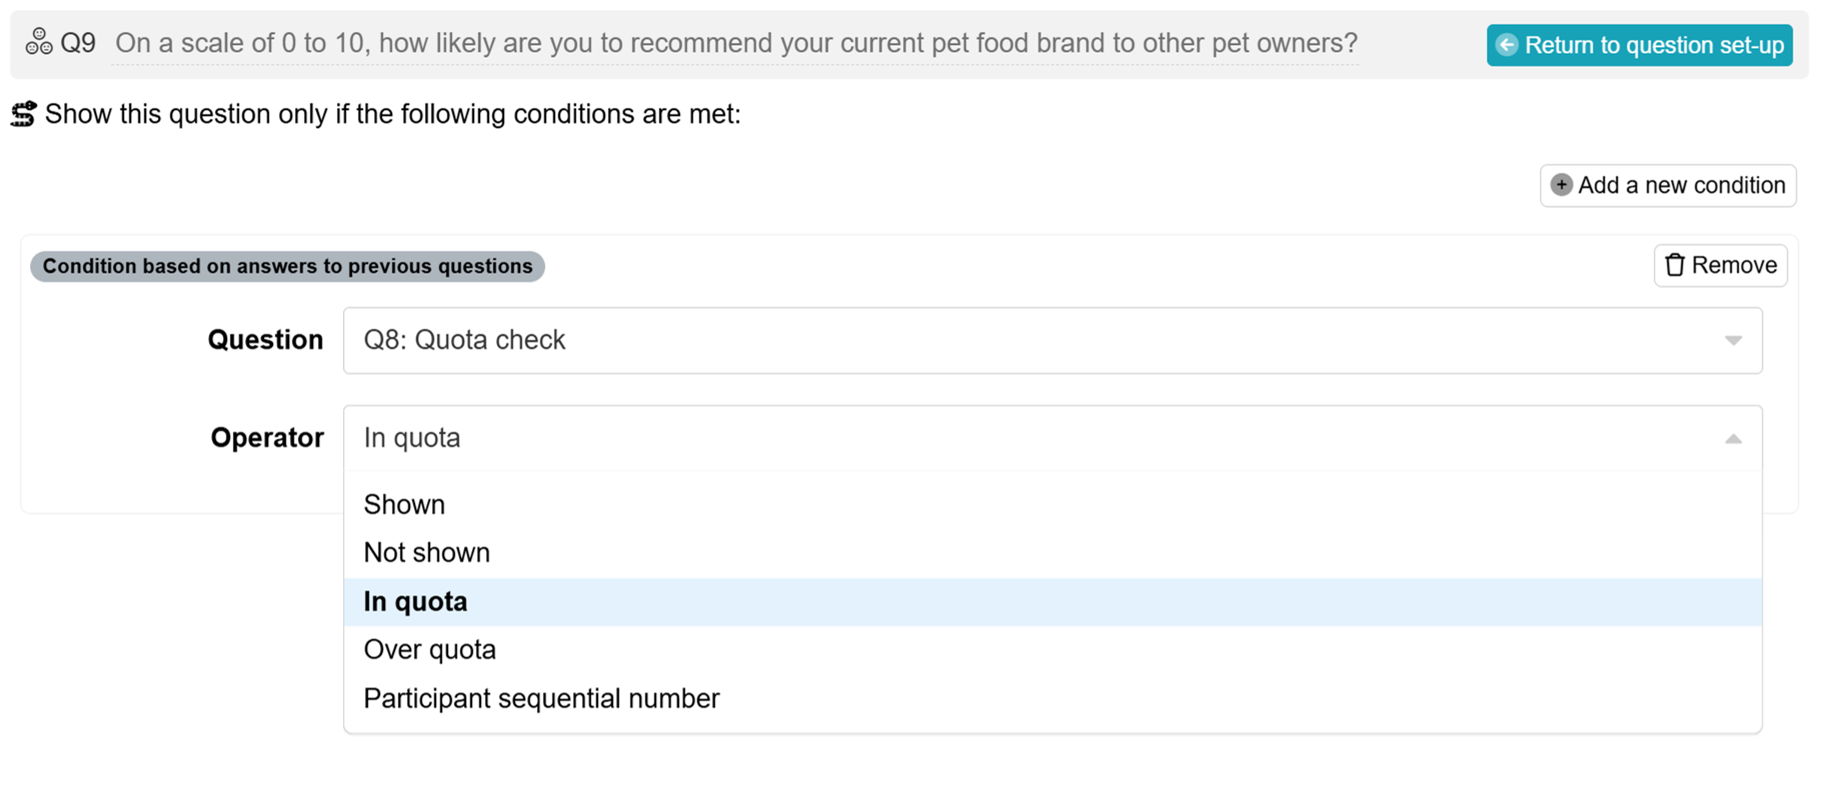Select 'Over quota' as the operator
1823x785 pixels.
pos(429,649)
